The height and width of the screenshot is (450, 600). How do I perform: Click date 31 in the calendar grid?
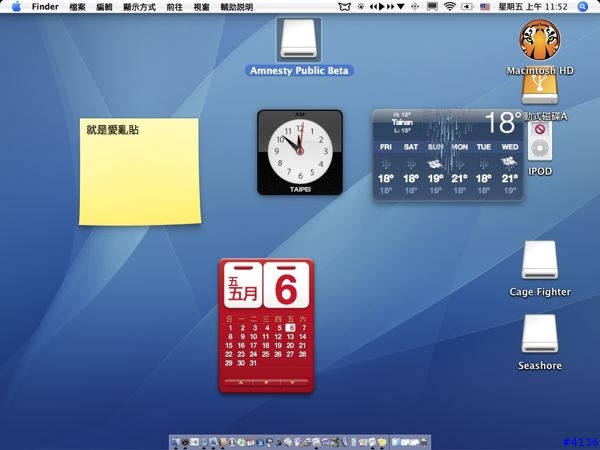coord(253,363)
